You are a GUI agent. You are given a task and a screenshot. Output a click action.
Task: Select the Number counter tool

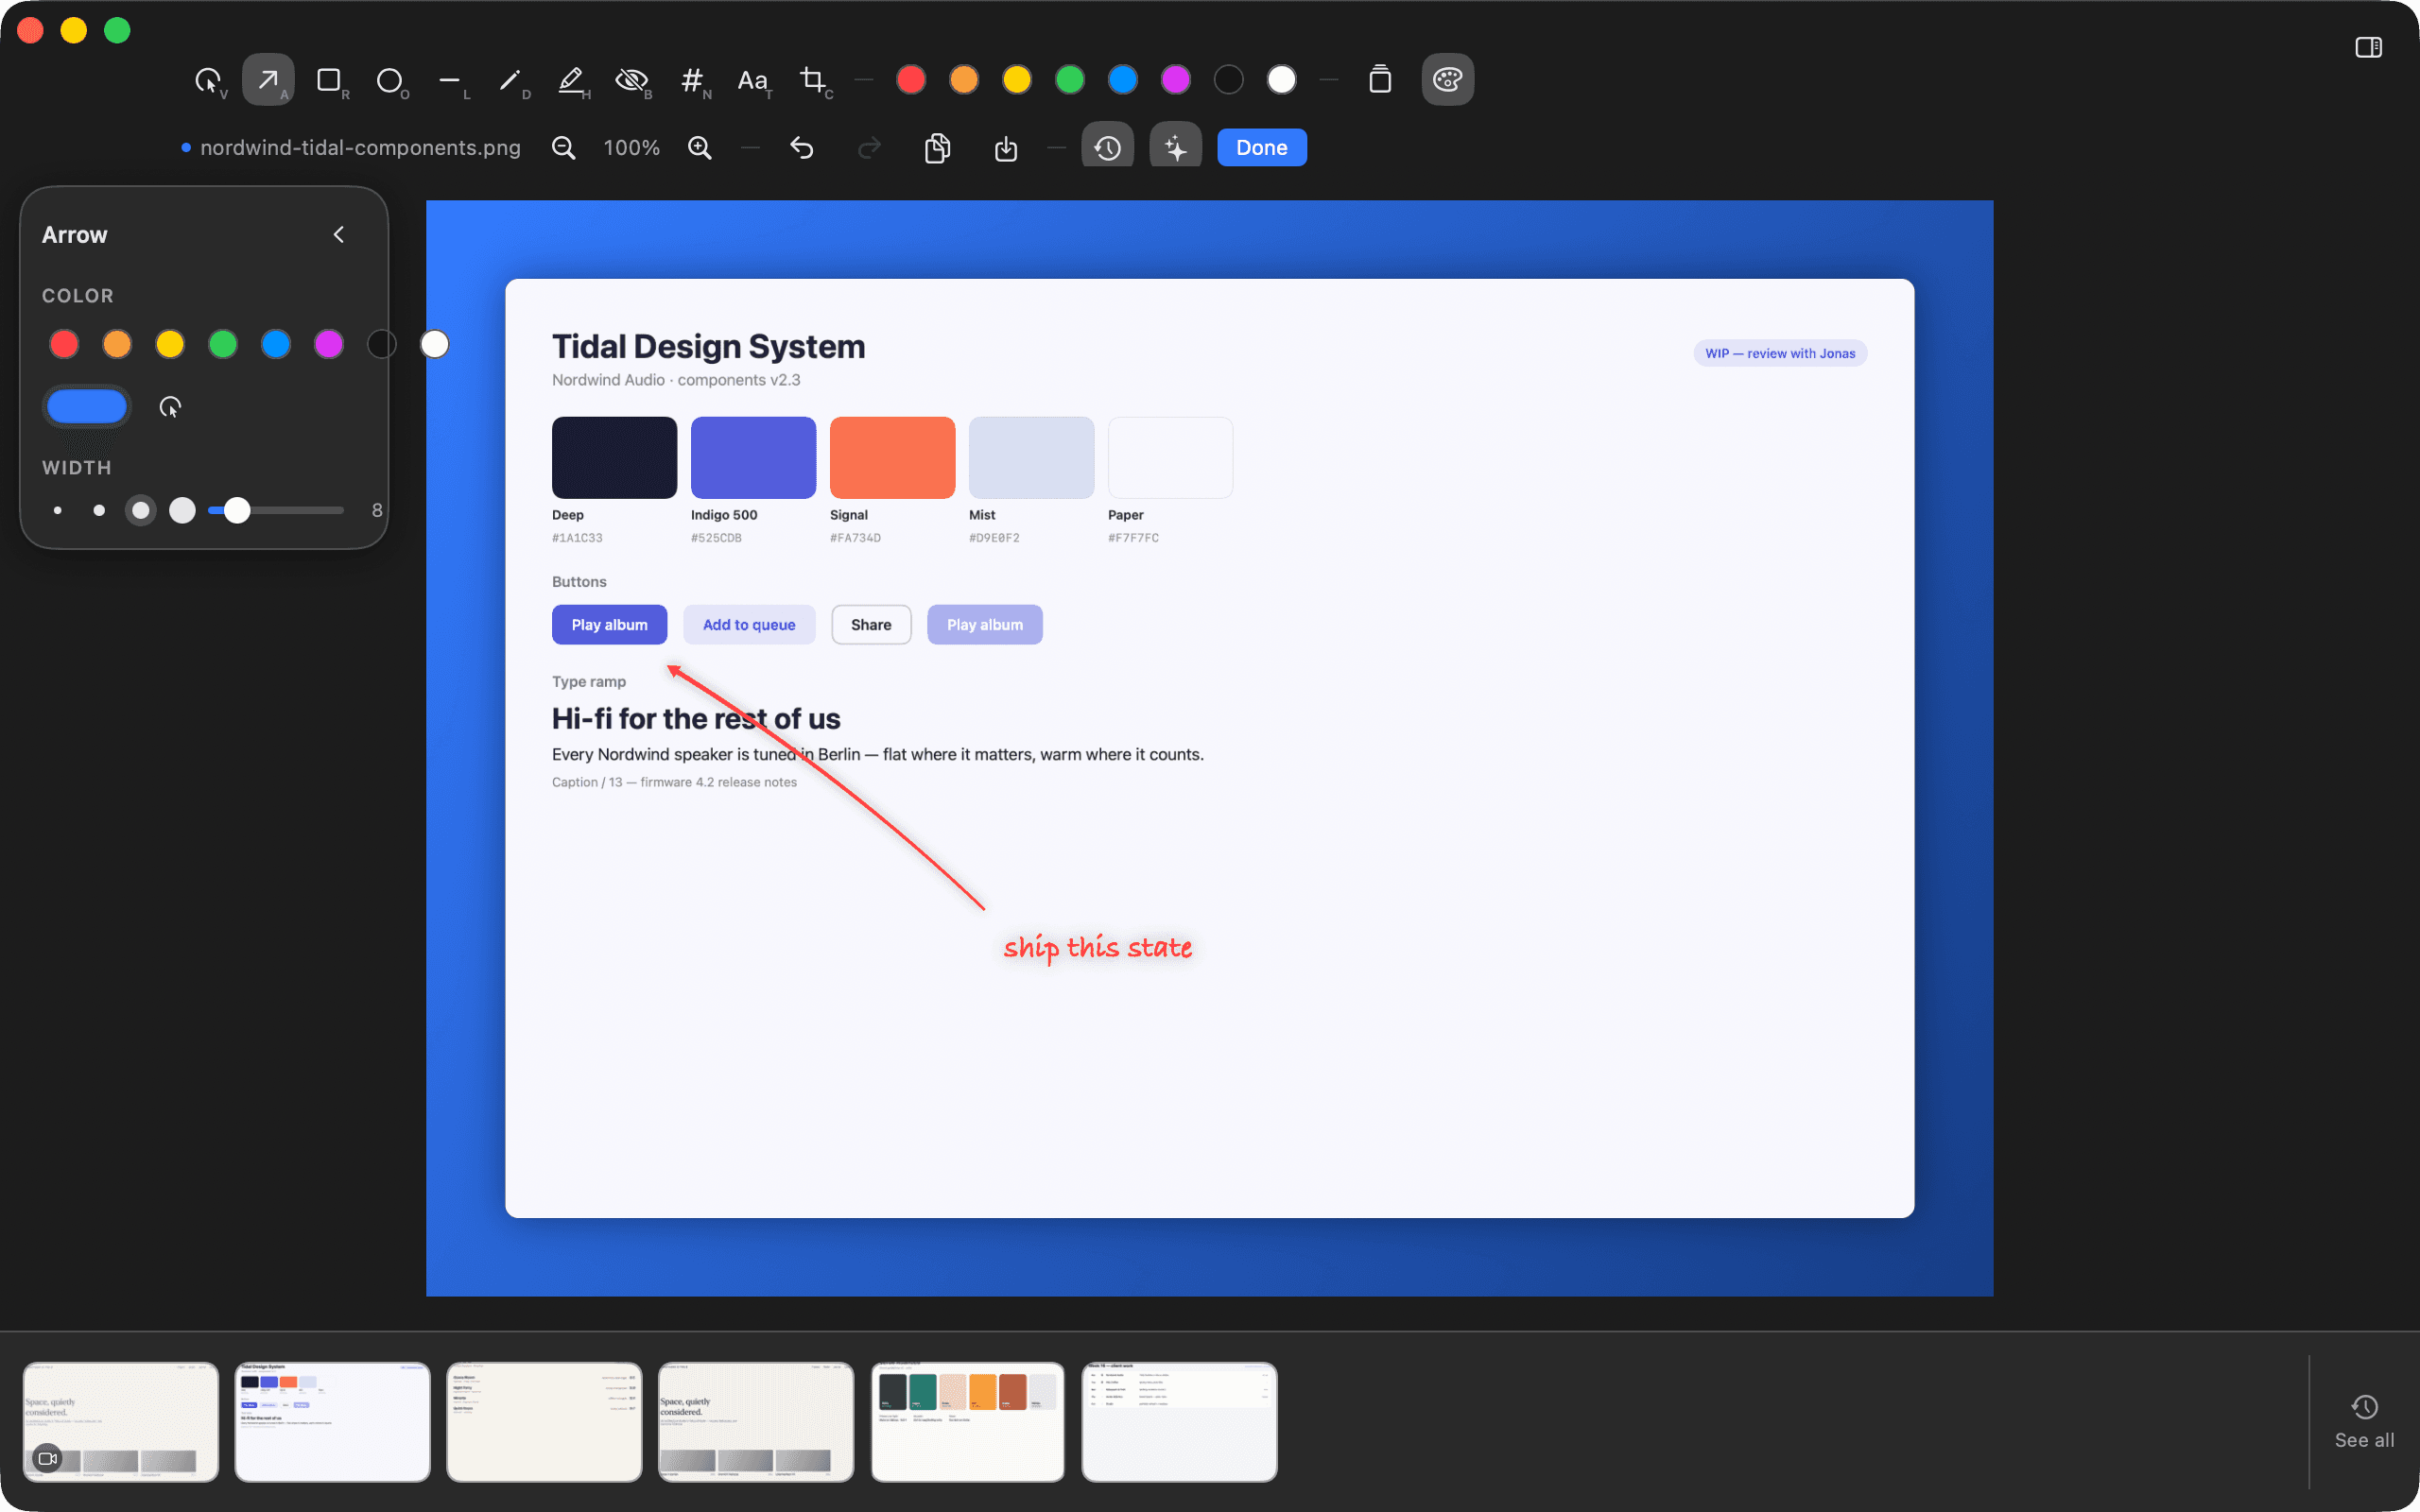692,80
